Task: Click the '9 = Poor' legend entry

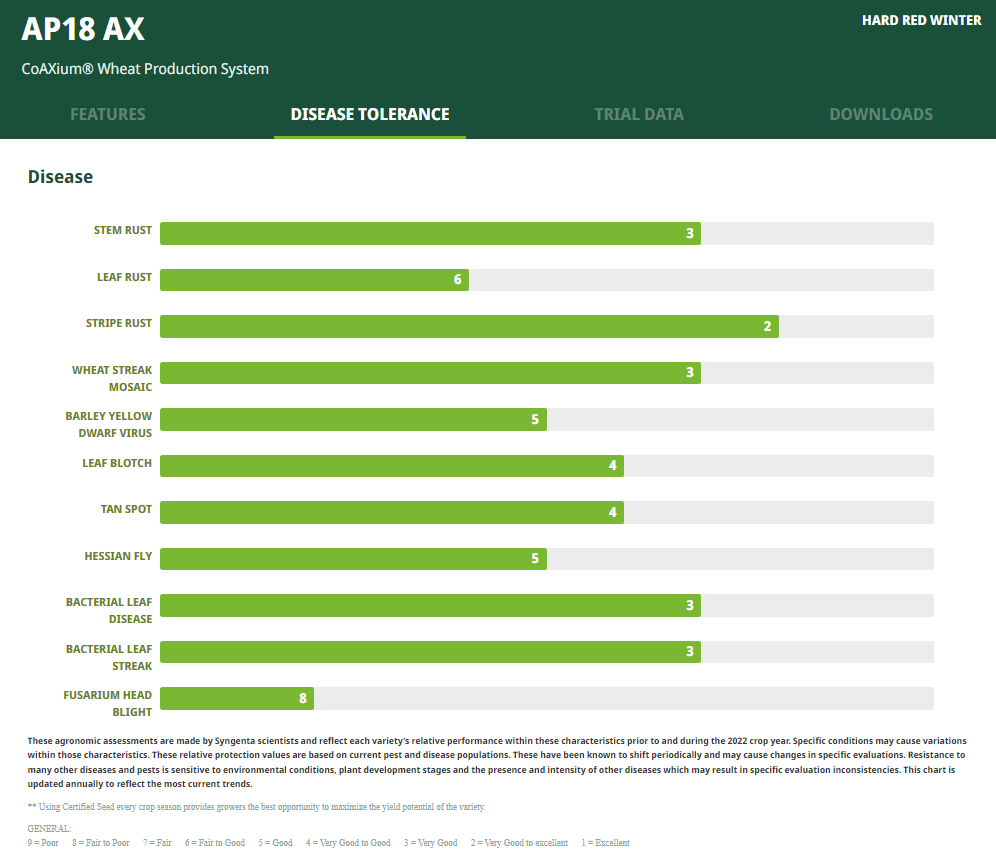Action: point(43,843)
